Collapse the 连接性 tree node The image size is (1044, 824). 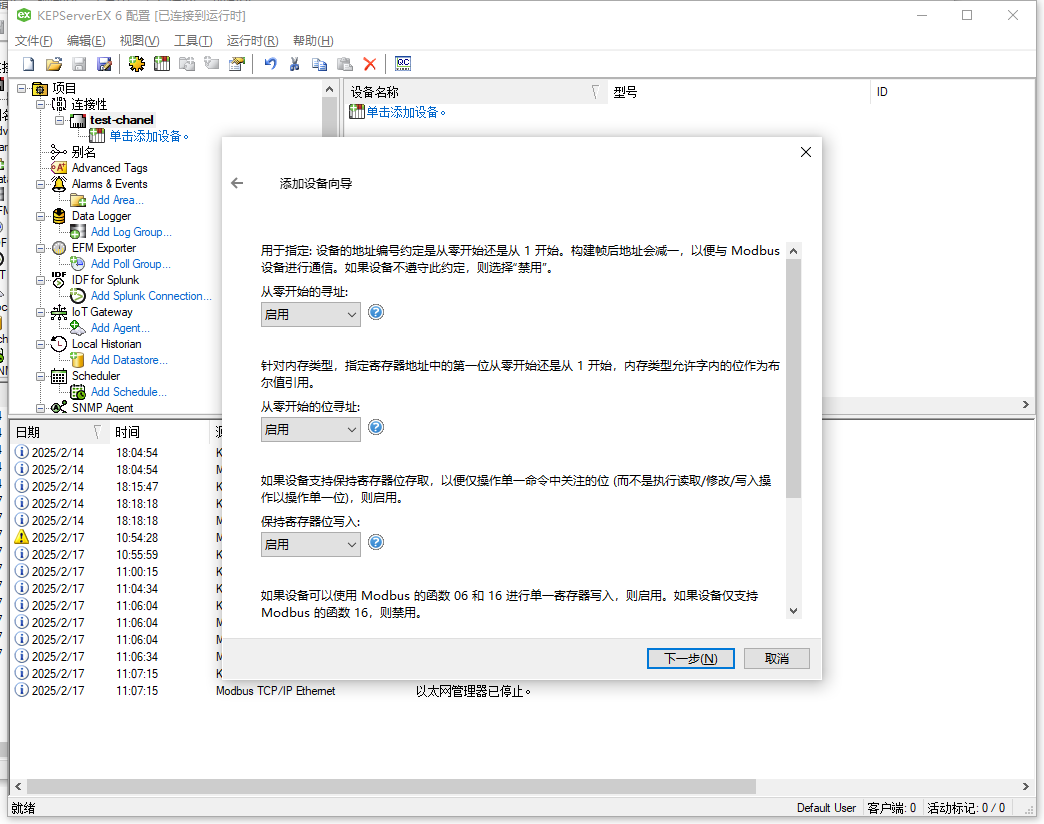tap(41, 104)
